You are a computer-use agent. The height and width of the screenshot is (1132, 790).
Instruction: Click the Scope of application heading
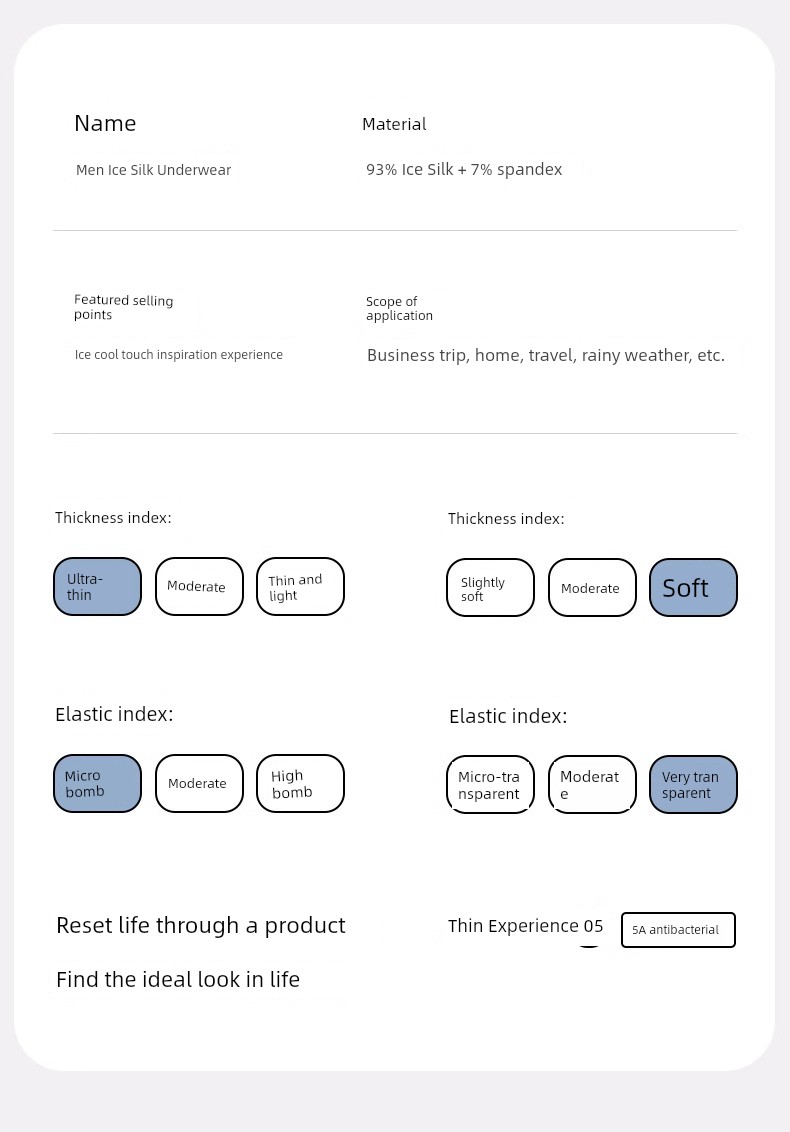[399, 308]
